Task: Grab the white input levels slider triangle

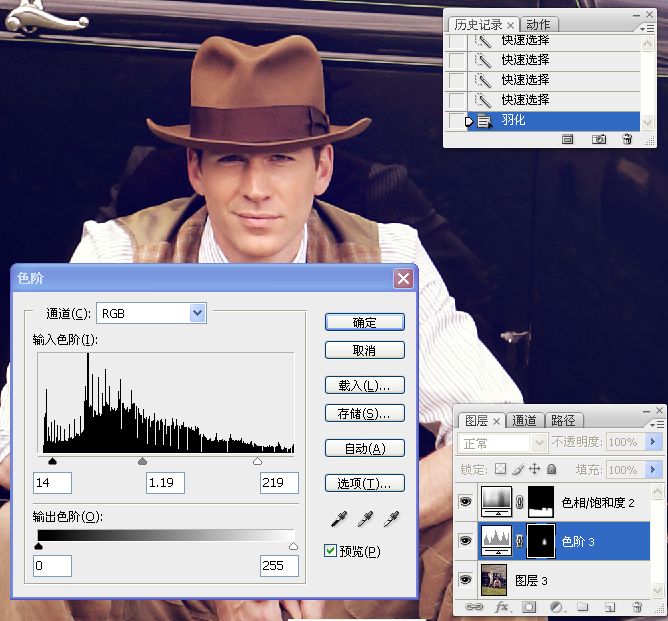Action: click(257, 461)
